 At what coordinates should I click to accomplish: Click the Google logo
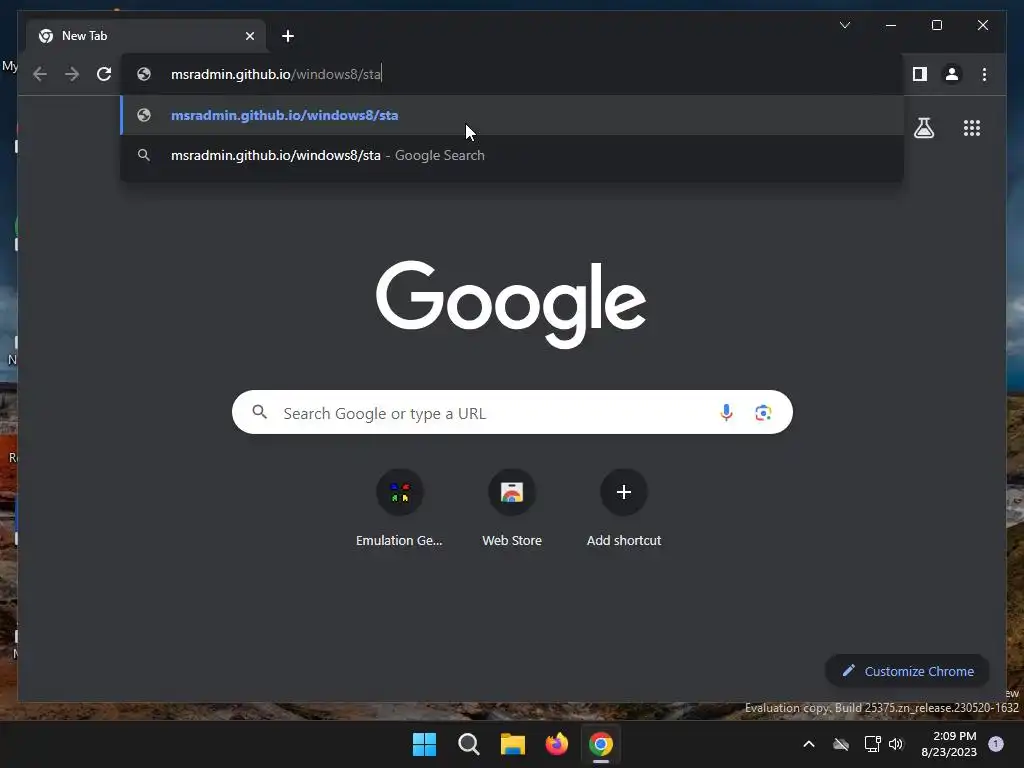click(511, 304)
